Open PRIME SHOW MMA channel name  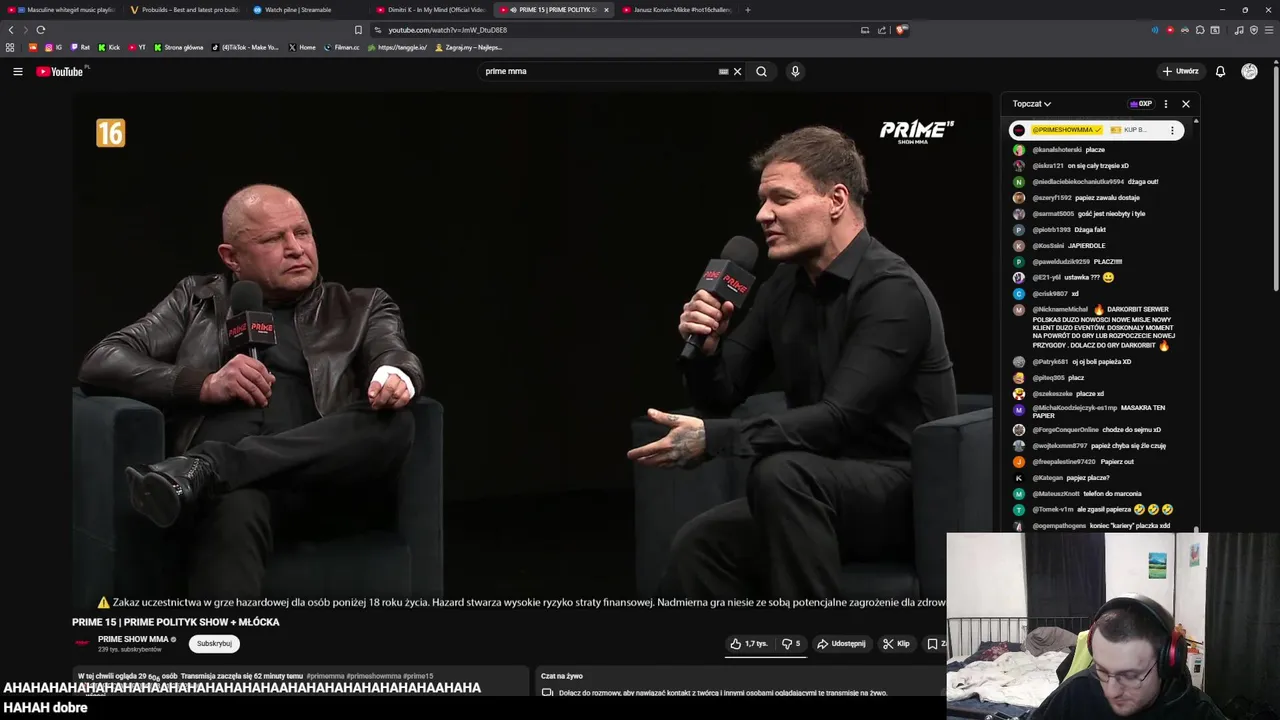(133, 639)
